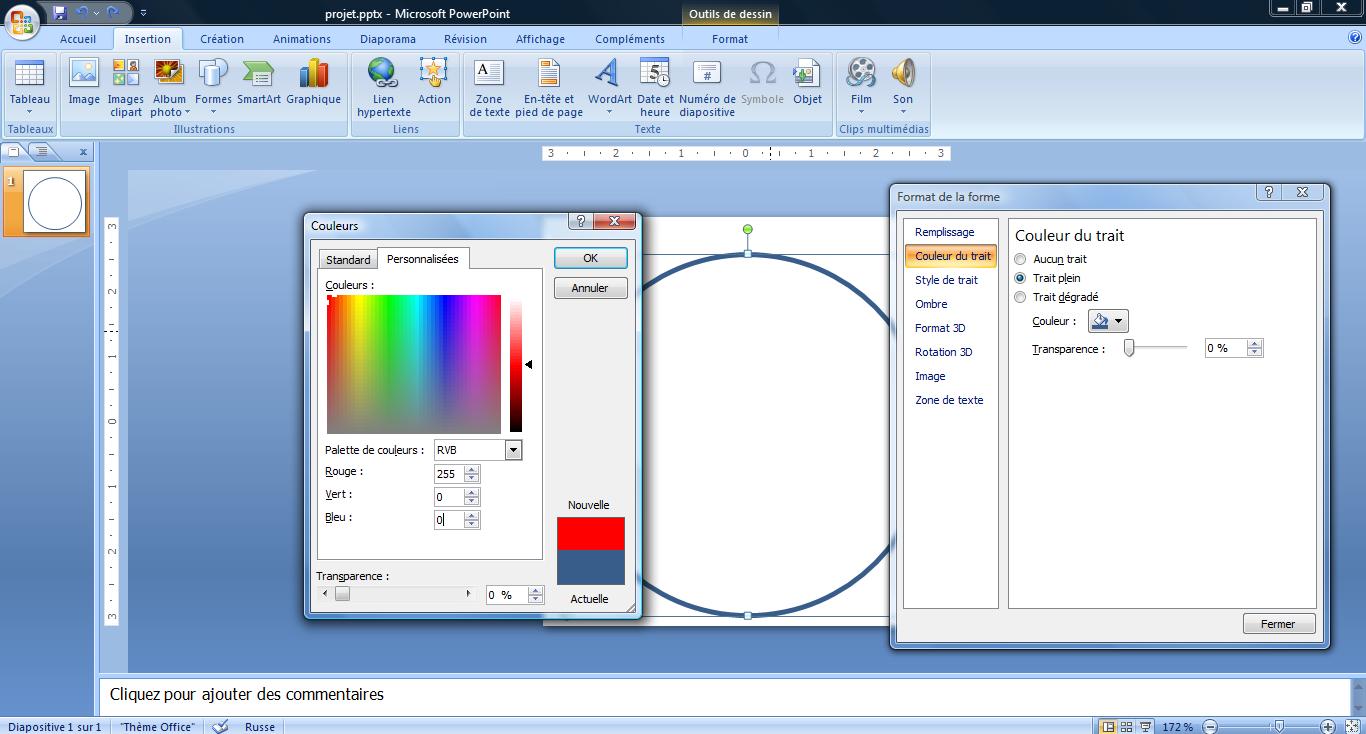This screenshot has height=734, width=1366.
Task: Go to Style de trait settings
Action: [x=946, y=280]
